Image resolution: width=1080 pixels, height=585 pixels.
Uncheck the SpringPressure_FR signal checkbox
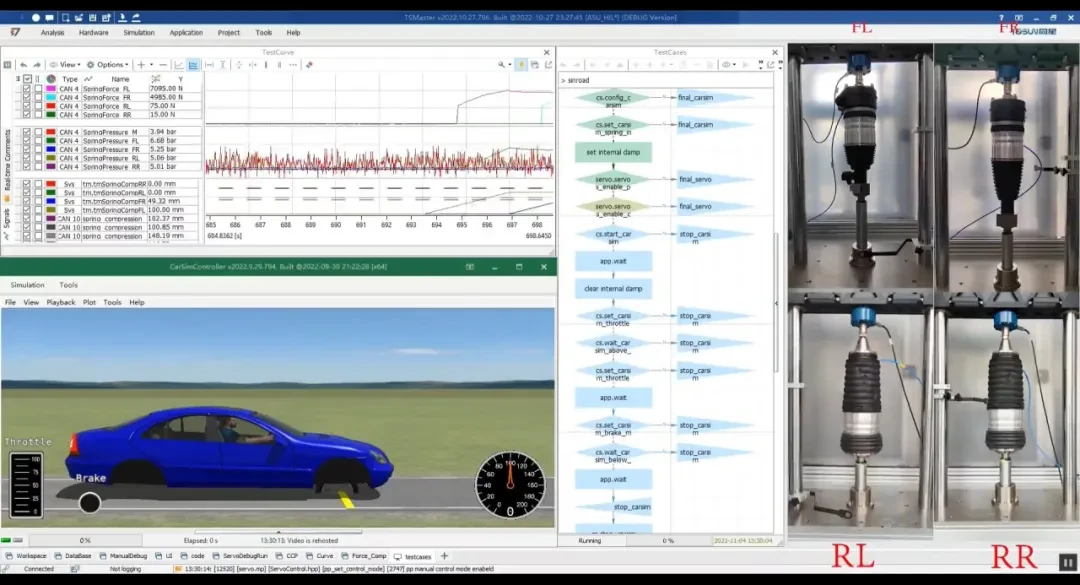(x=27, y=150)
